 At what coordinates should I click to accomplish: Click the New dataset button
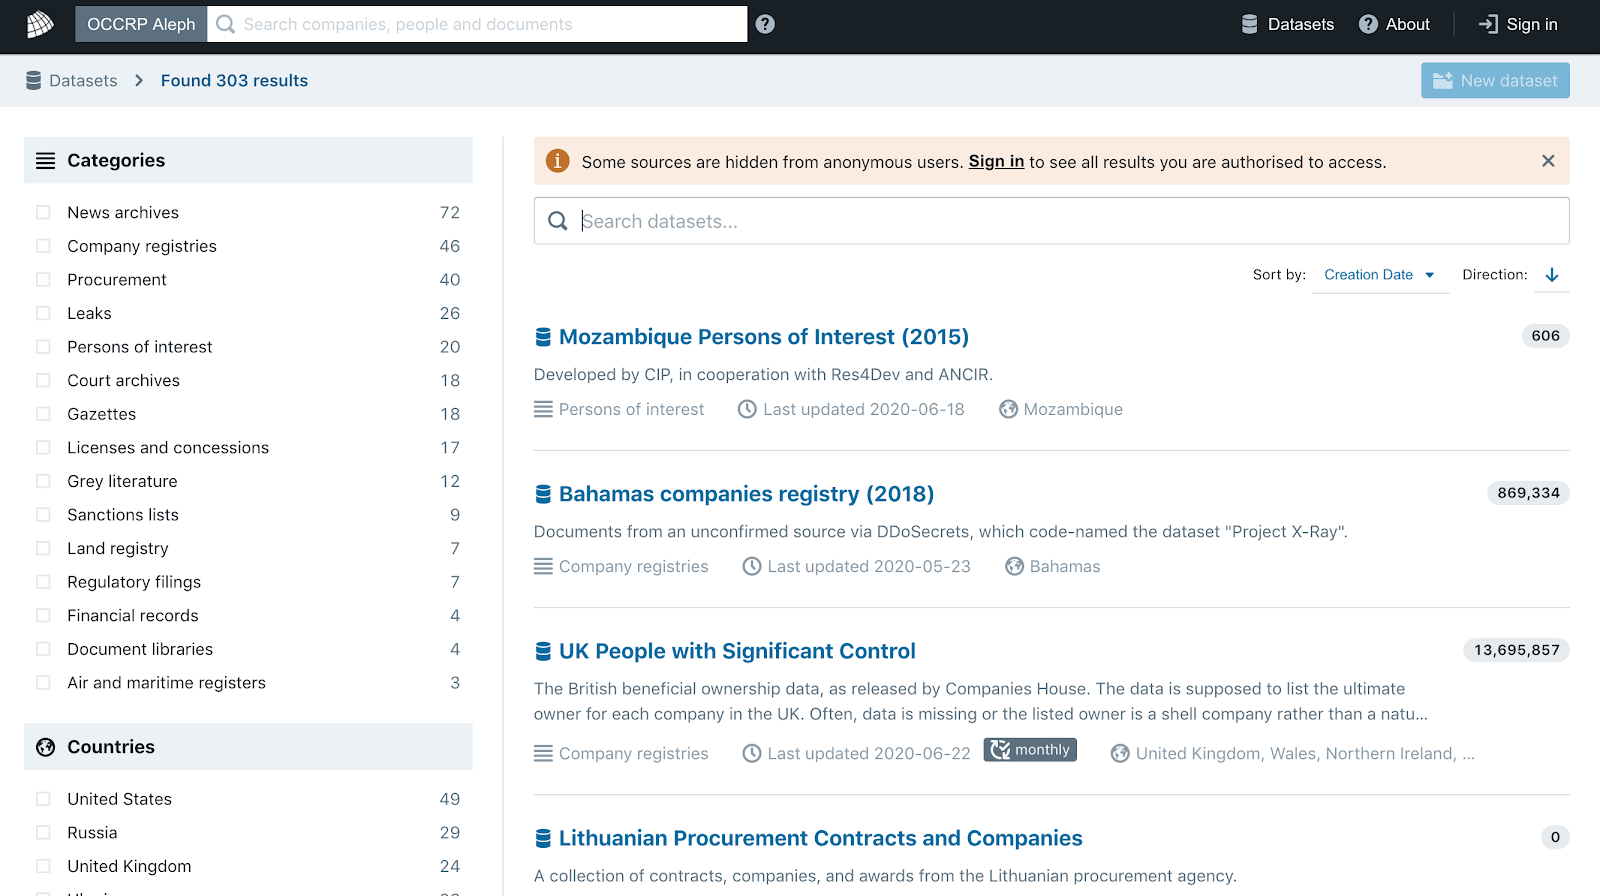[1495, 80]
